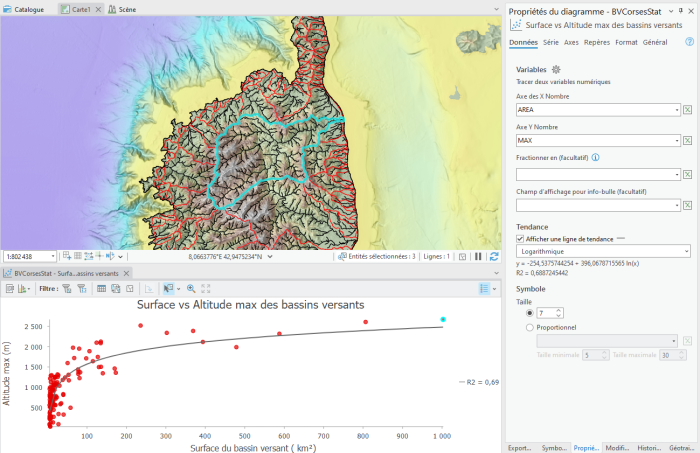The width and height of the screenshot is (700, 453).
Task: Open the Axe des X Nombre dropdown
Action: 677,110
